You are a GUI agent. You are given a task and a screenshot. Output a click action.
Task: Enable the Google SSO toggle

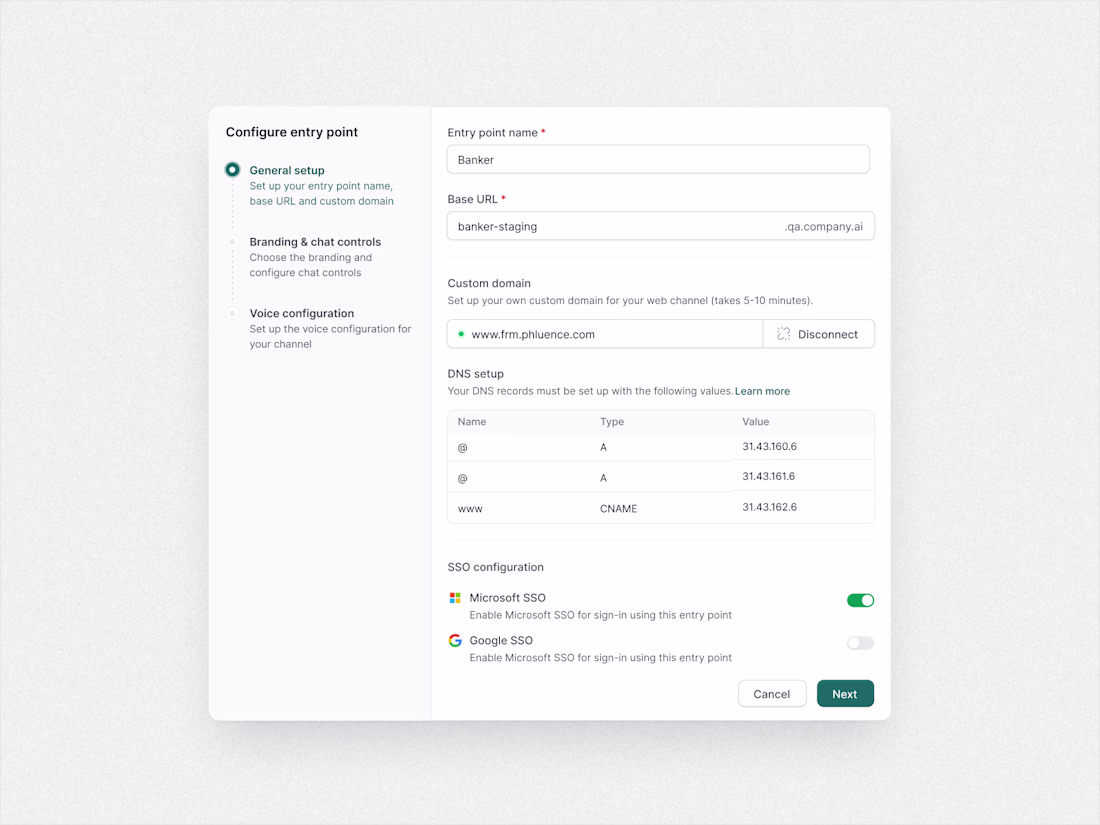coord(860,643)
